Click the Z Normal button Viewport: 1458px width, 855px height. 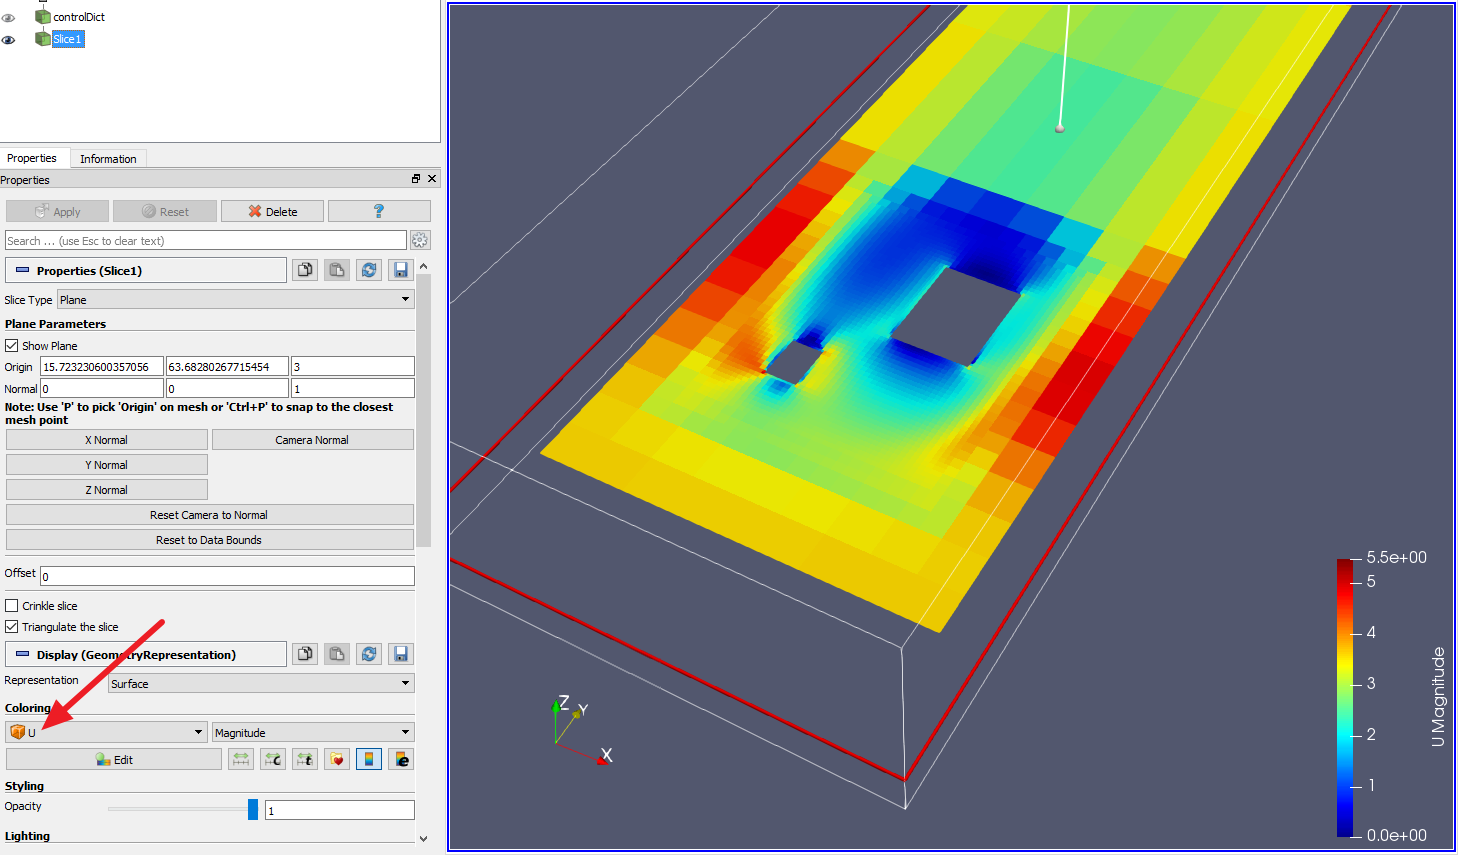click(x=106, y=490)
